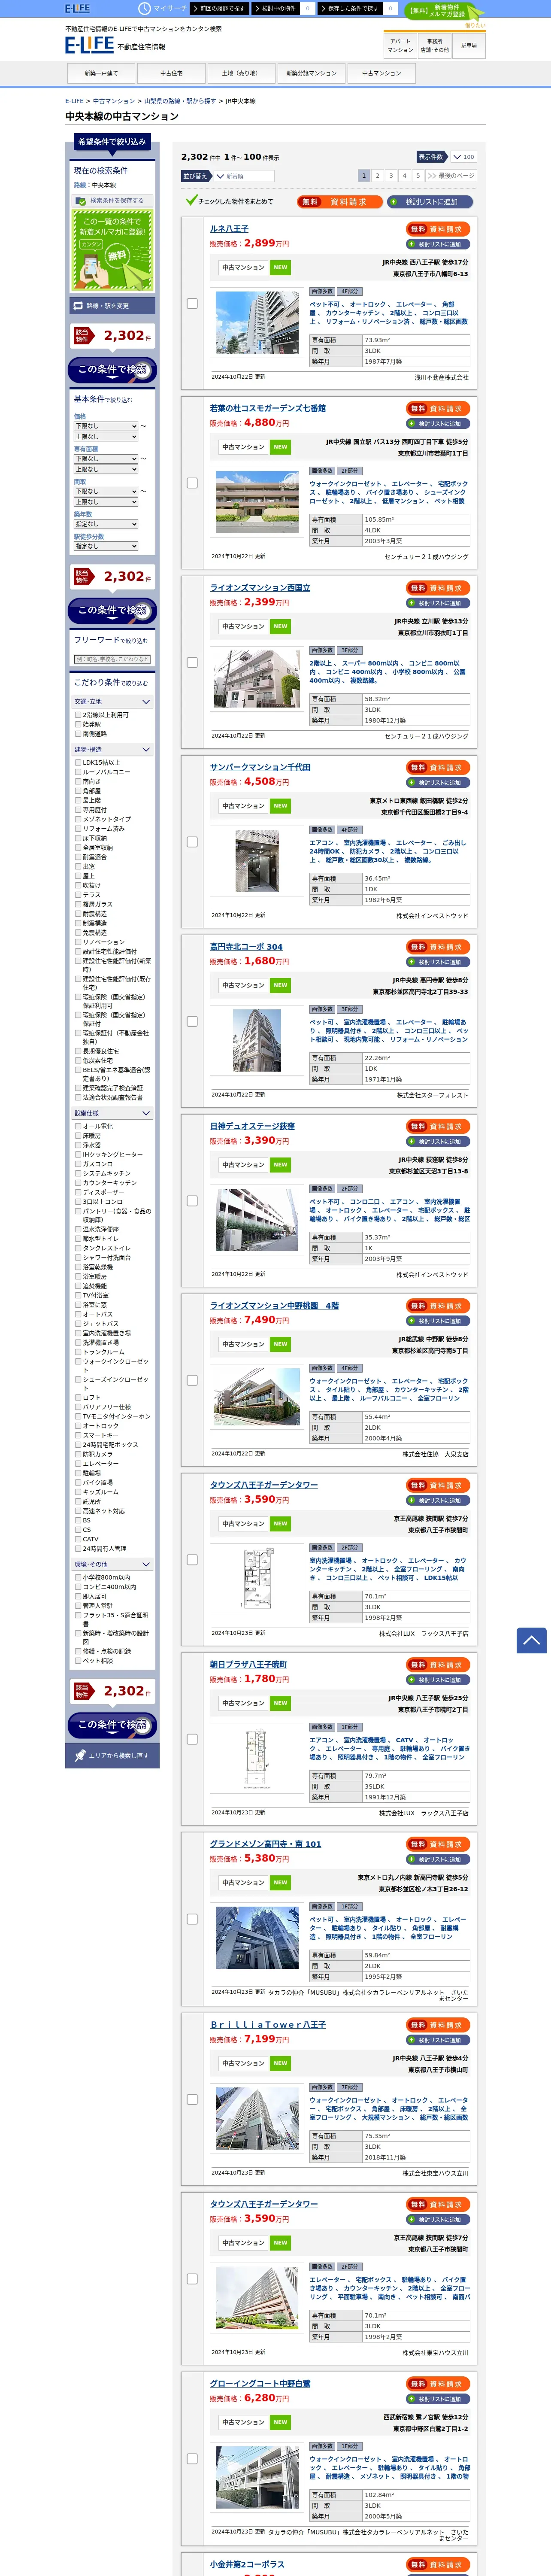
Task: Open the アパート マンション top category tab
Action: coord(400,46)
